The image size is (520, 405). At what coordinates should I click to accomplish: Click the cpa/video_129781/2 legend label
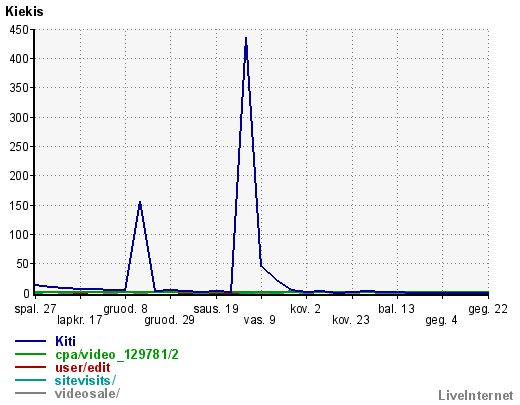pos(117,354)
